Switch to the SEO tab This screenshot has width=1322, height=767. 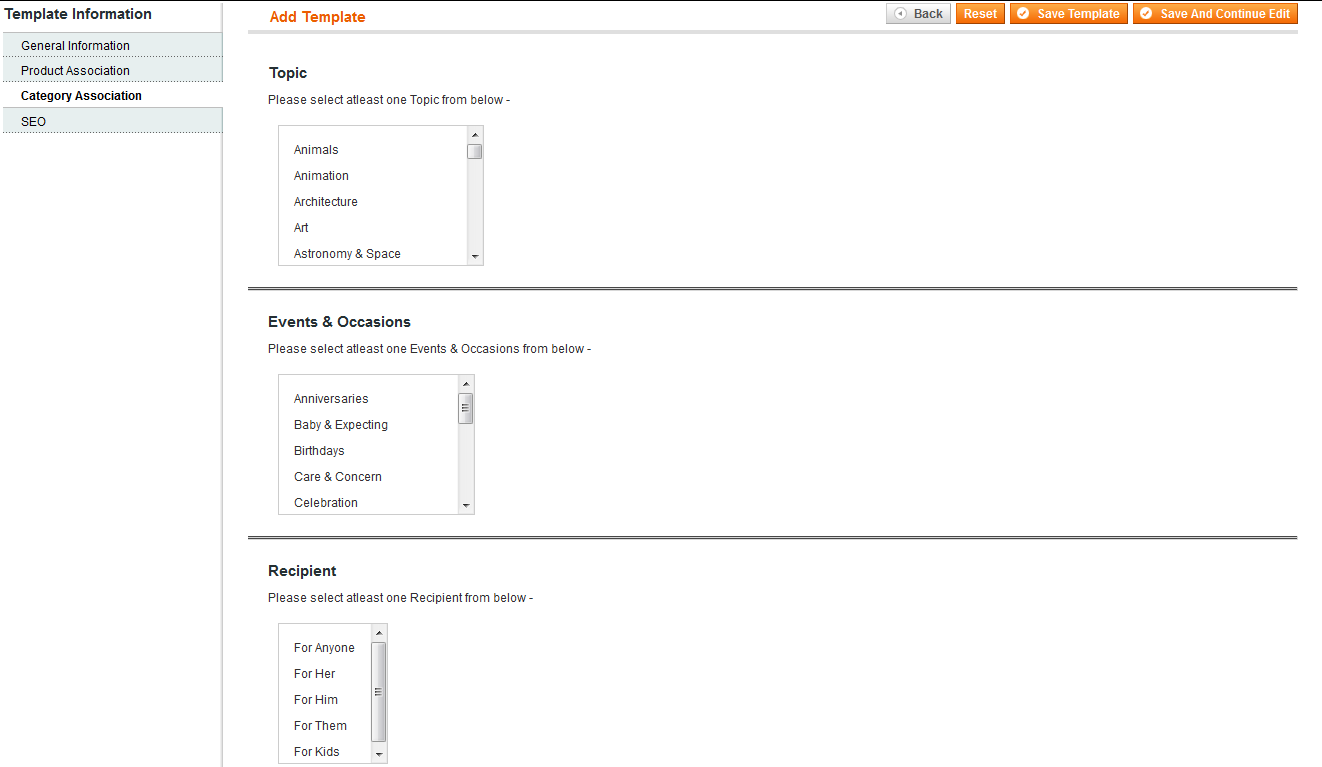(x=112, y=121)
